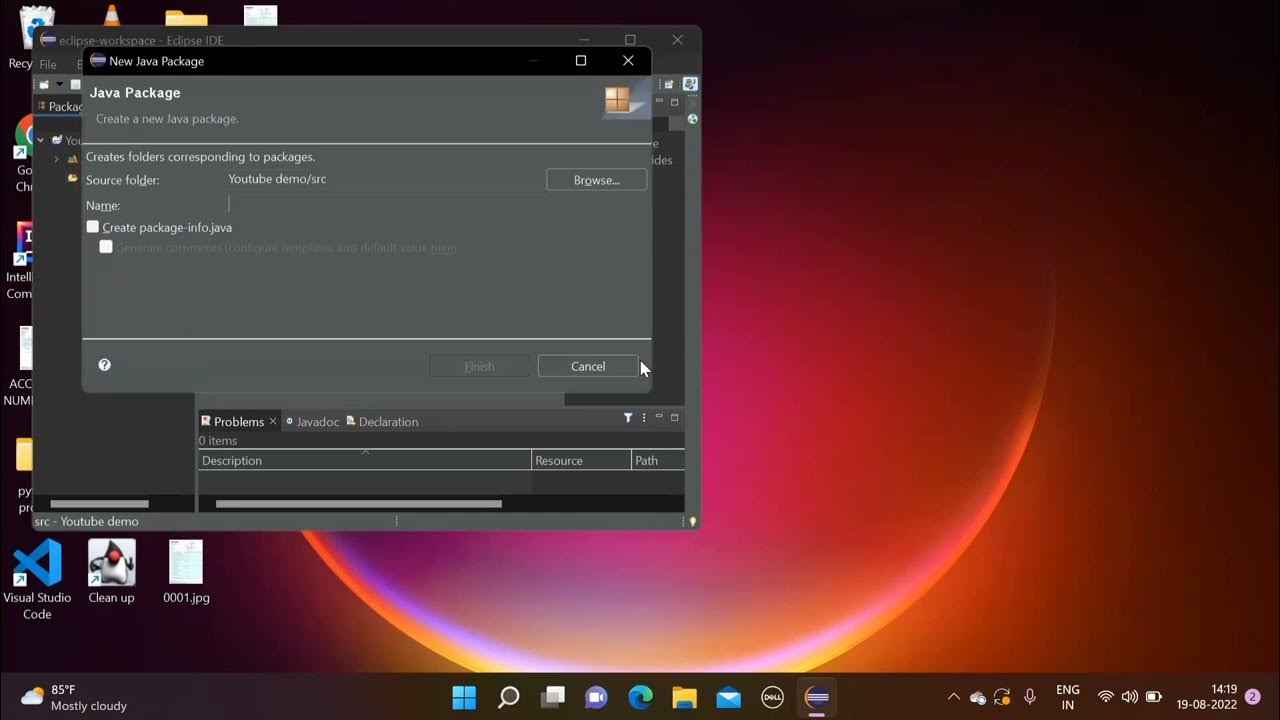Switch to the Javadoc tab
Image resolution: width=1280 pixels, height=720 pixels.
pos(317,421)
